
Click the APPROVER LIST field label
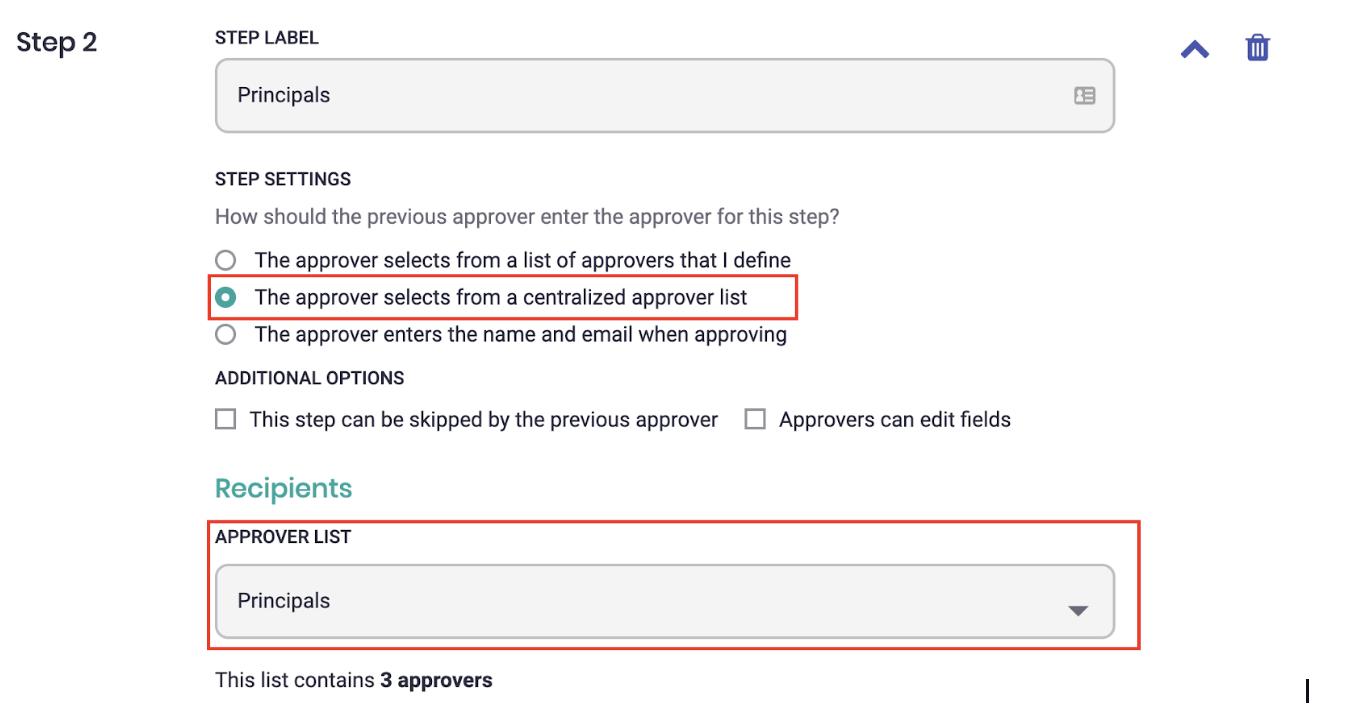[x=283, y=537]
